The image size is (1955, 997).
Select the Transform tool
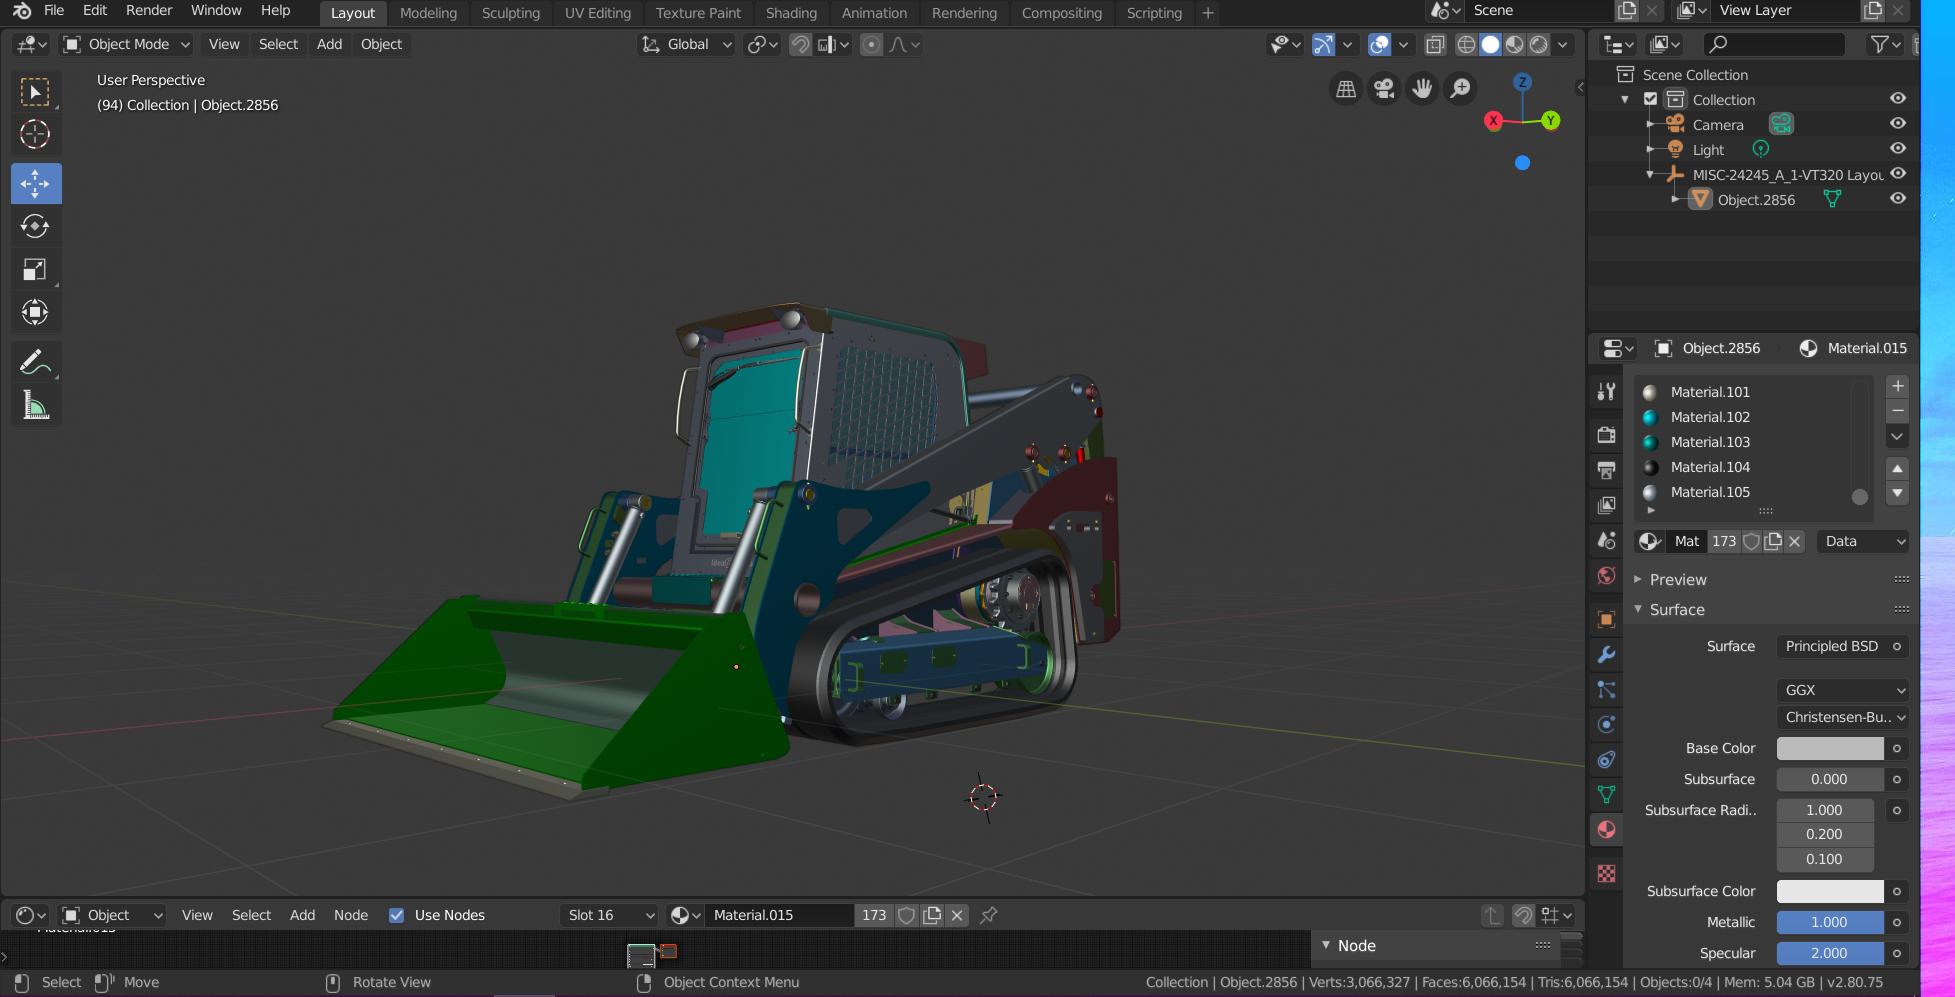(35, 312)
